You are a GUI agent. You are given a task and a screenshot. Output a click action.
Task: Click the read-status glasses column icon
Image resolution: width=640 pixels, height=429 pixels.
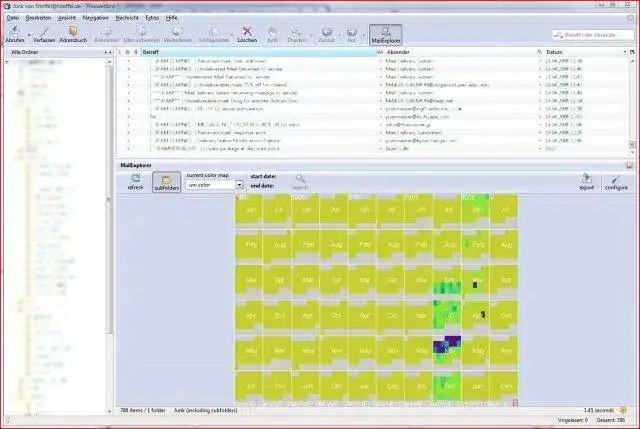pyautogui.click(x=380, y=52)
